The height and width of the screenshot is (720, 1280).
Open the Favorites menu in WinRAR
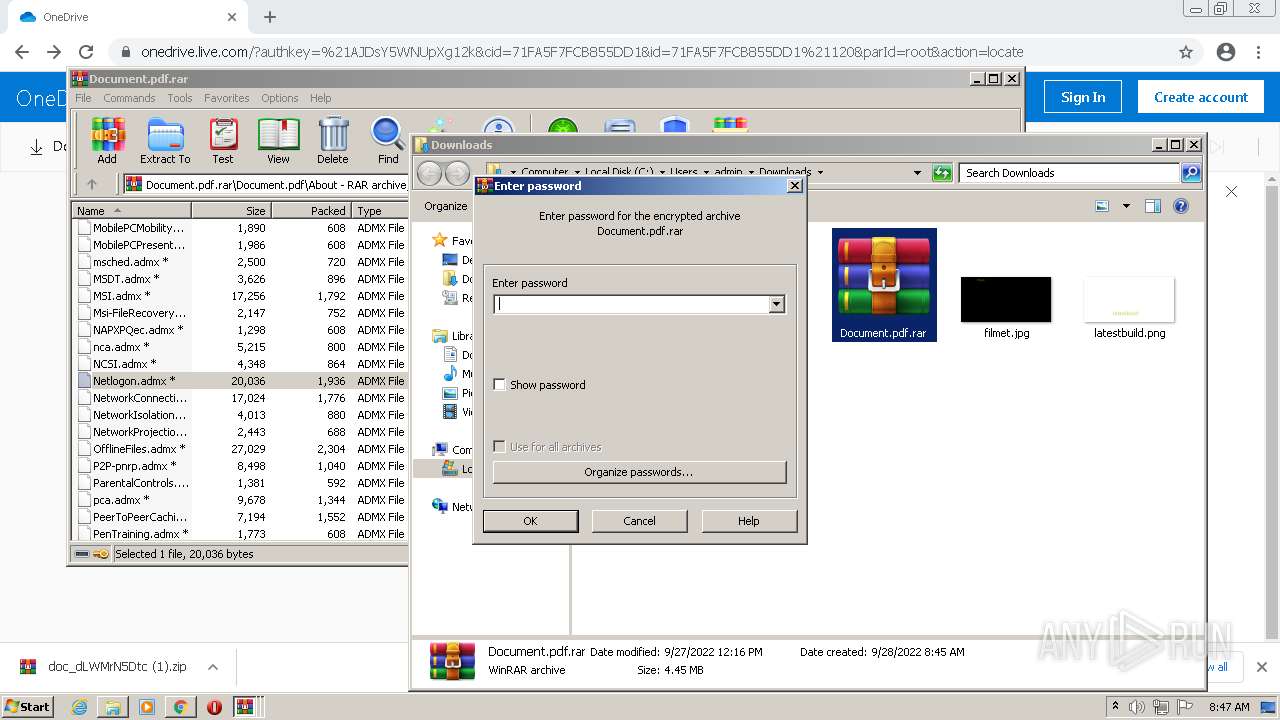pyautogui.click(x=227, y=98)
